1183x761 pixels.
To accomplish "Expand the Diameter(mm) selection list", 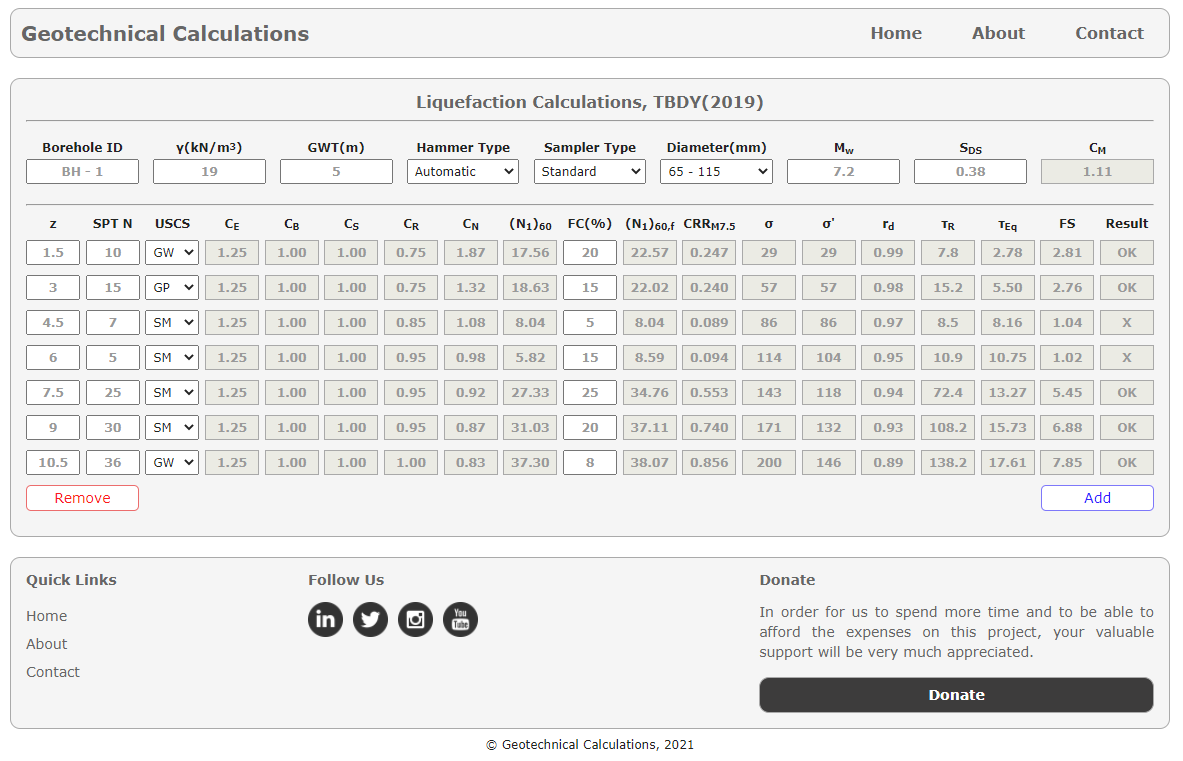I will click(716, 171).
